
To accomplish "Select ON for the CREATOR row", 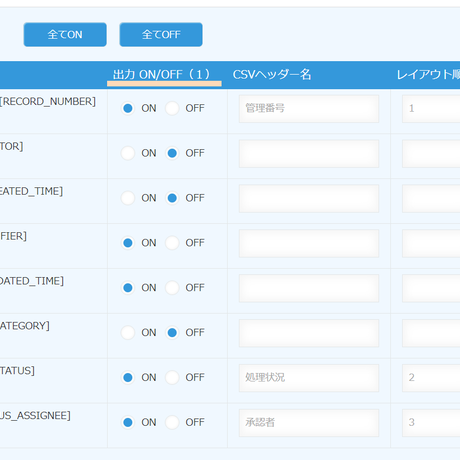I will point(128,153).
